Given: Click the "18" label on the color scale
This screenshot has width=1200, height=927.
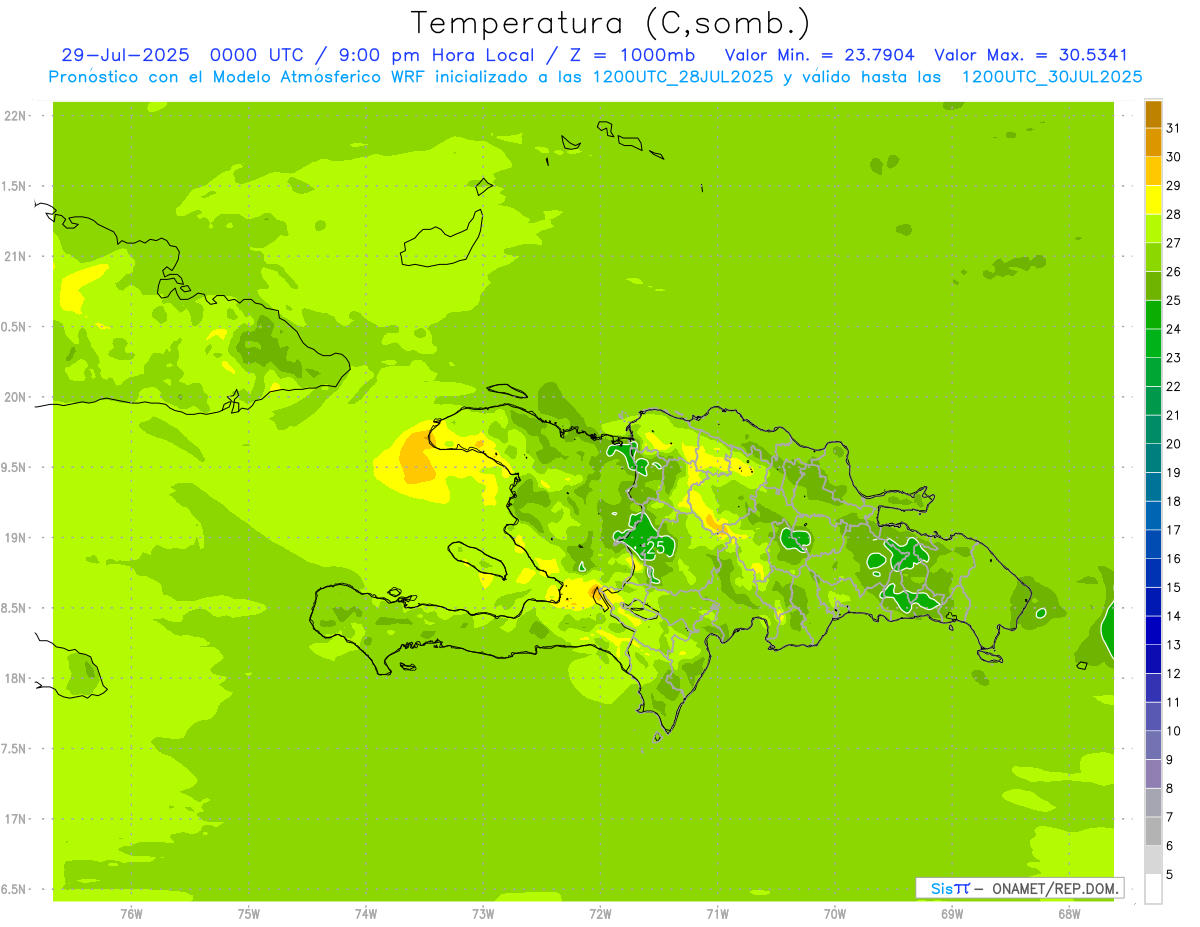Looking at the screenshot, I should (x=1173, y=502).
